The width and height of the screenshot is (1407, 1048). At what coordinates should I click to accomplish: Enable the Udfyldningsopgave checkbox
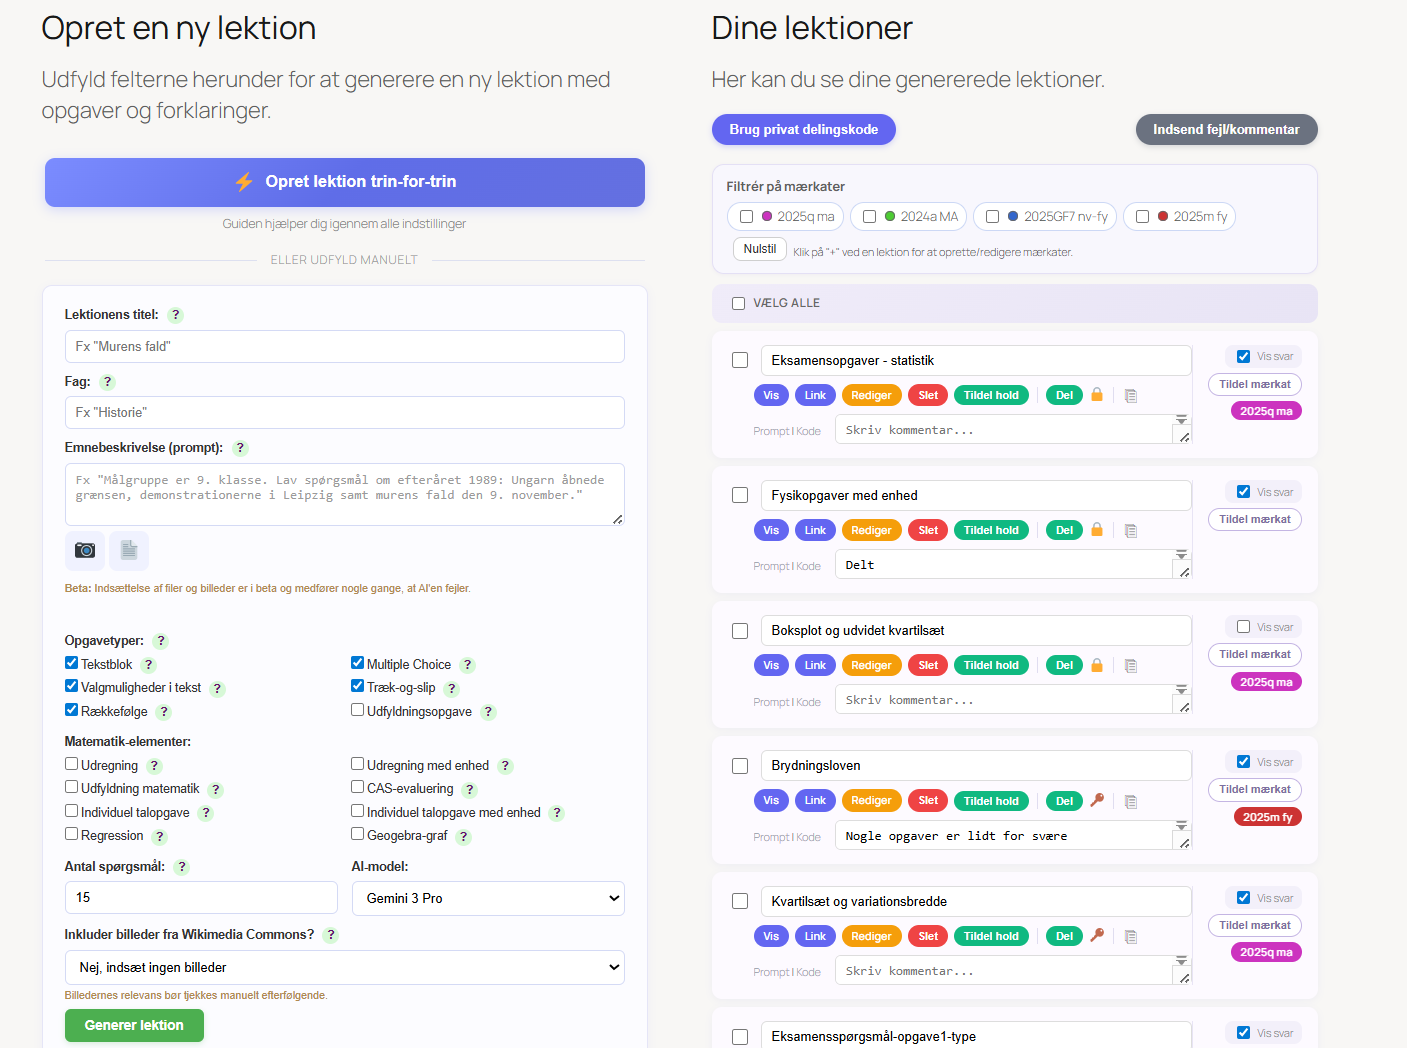click(357, 710)
